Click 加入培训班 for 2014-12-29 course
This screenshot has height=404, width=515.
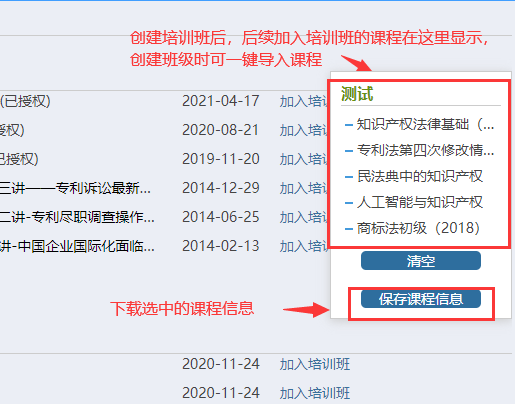[x=305, y=188]
